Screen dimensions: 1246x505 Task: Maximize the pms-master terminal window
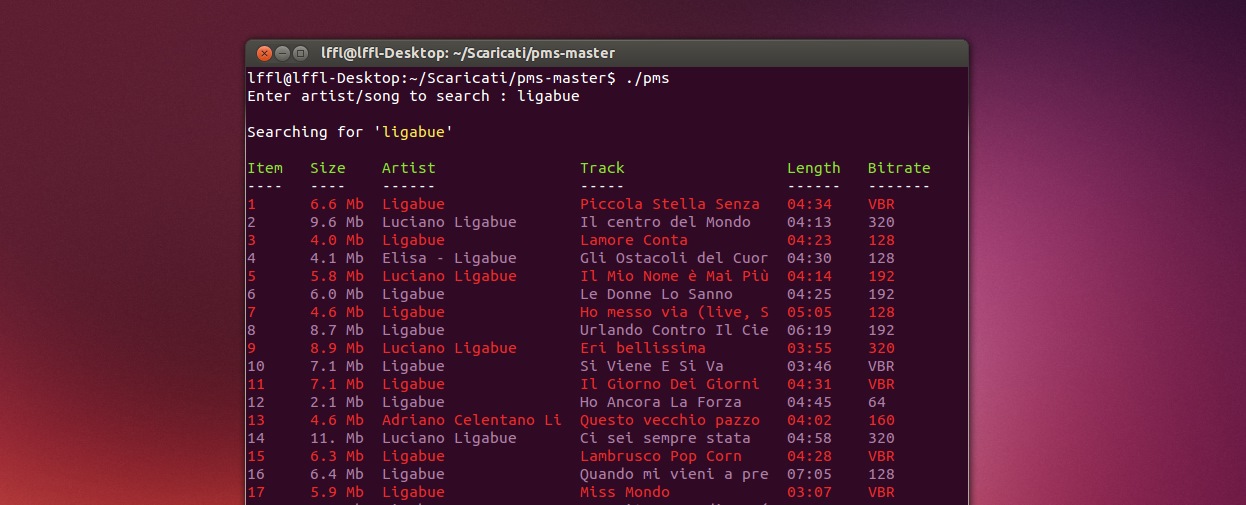[300, 53]
